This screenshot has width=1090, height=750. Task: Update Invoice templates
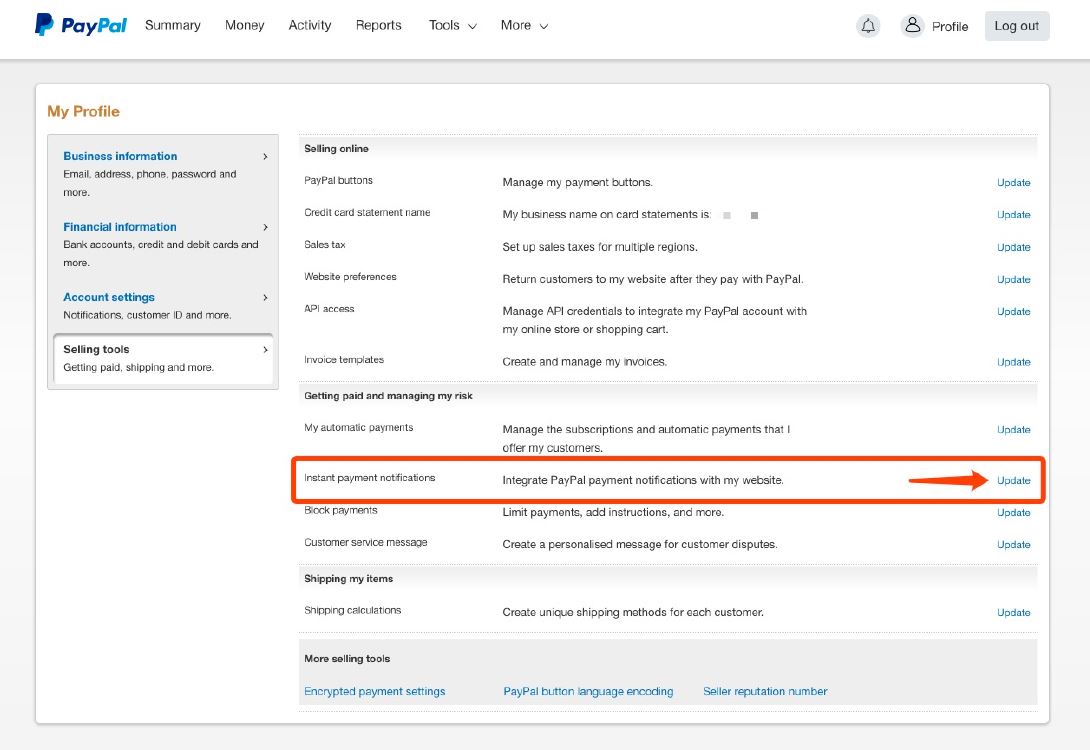pyautogui.click(x=1014, y=362)
